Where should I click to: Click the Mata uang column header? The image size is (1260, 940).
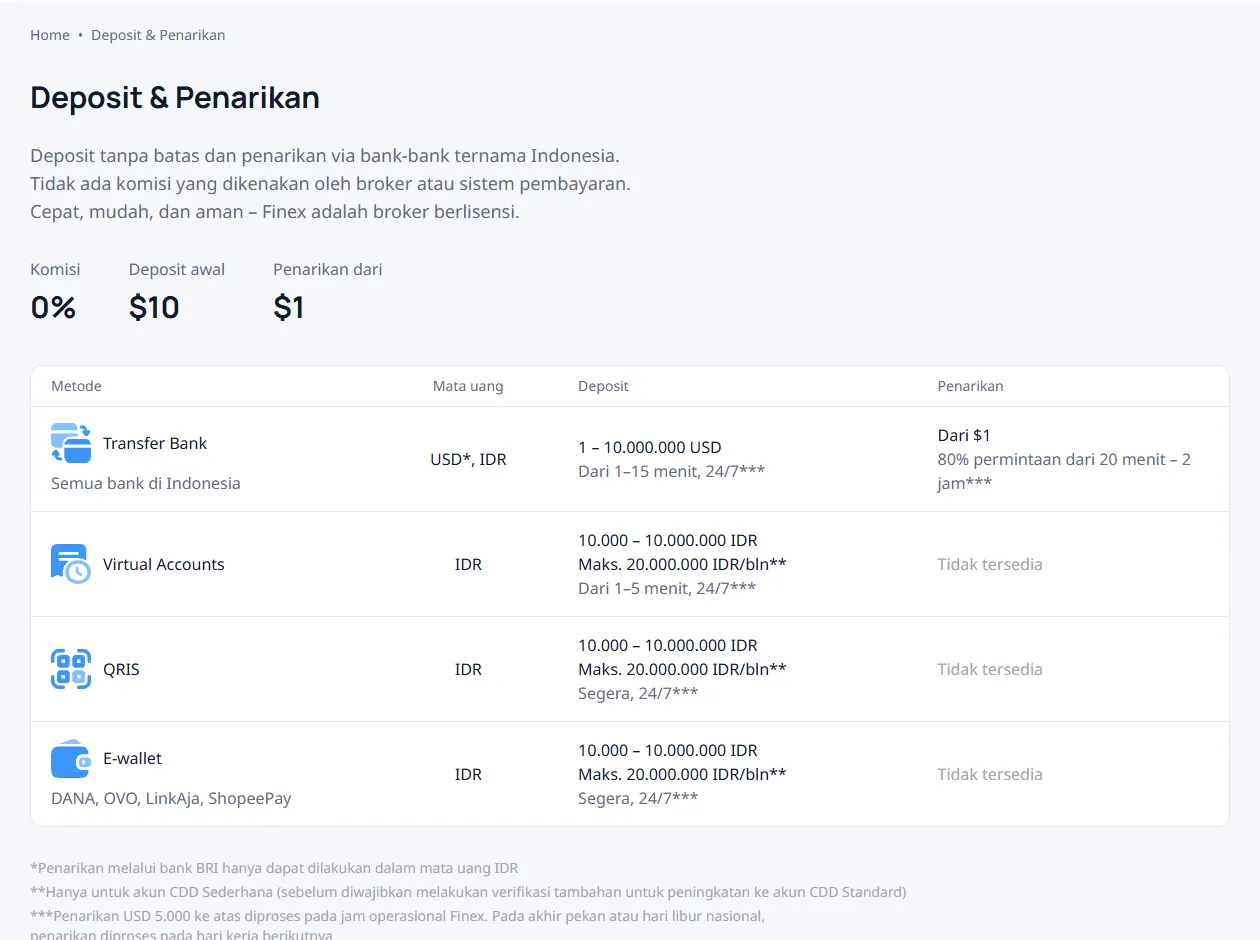pyautogui.click(x=468, y=386)
